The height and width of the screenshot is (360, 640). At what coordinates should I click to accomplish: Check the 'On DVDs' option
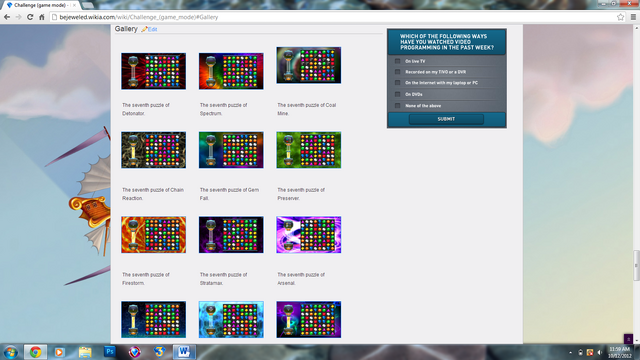(x=397, y=94)
